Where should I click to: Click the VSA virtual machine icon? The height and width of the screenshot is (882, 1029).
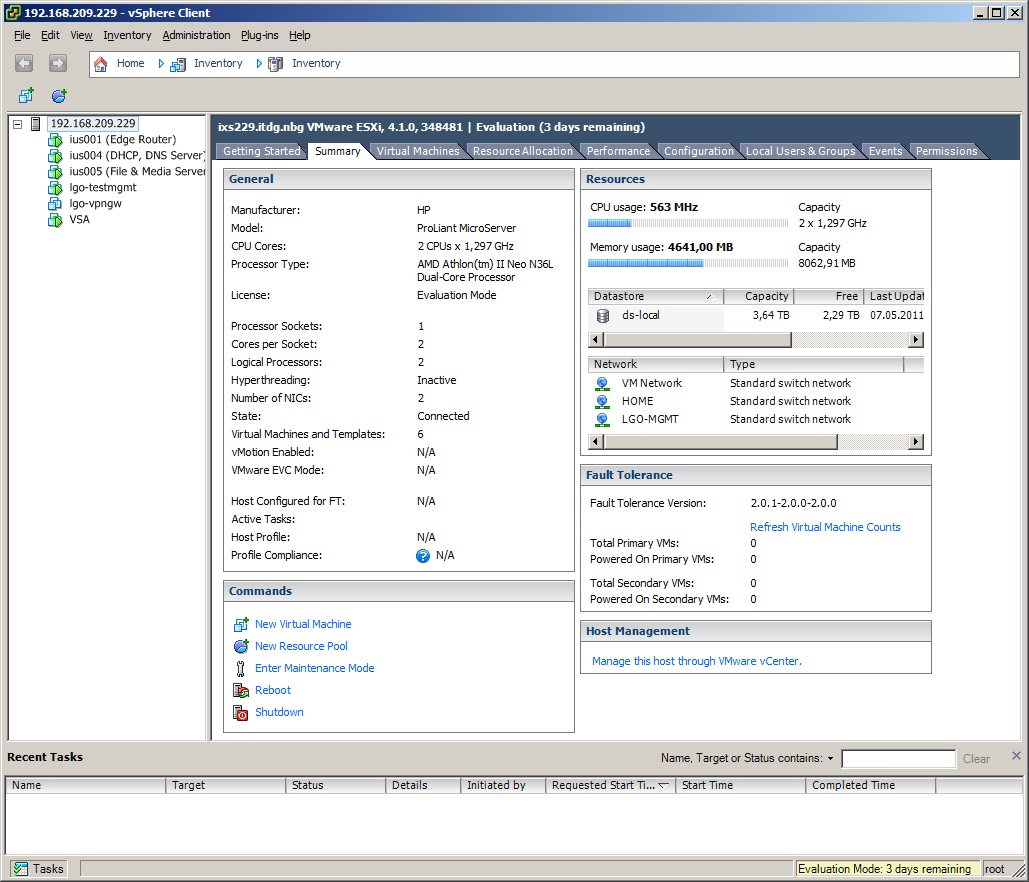tap(55, 220)
